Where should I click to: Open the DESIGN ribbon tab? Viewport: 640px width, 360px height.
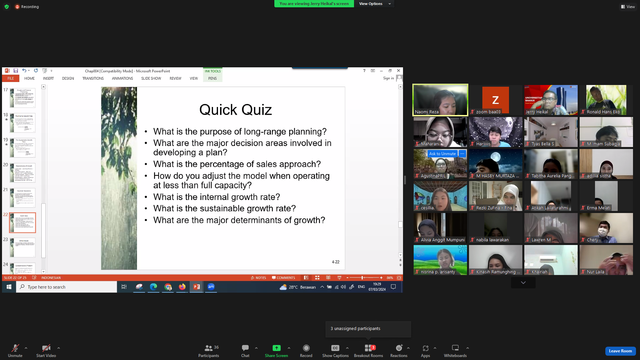click(68, 78)
